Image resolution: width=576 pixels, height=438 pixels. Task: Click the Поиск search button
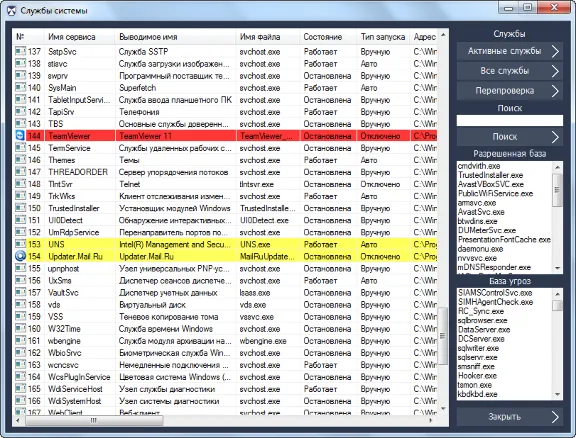pos(510,137)
